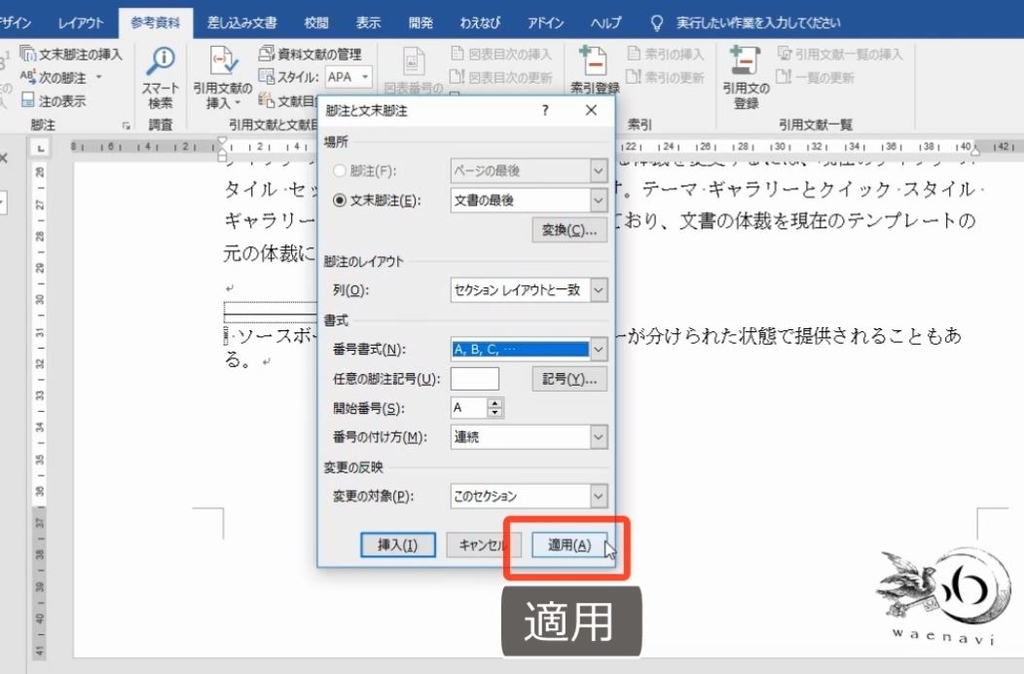The height and width of the screenshot is (674, 1024).
Task: Open the footnote group dialog launcher
Action: click(126, 125)
